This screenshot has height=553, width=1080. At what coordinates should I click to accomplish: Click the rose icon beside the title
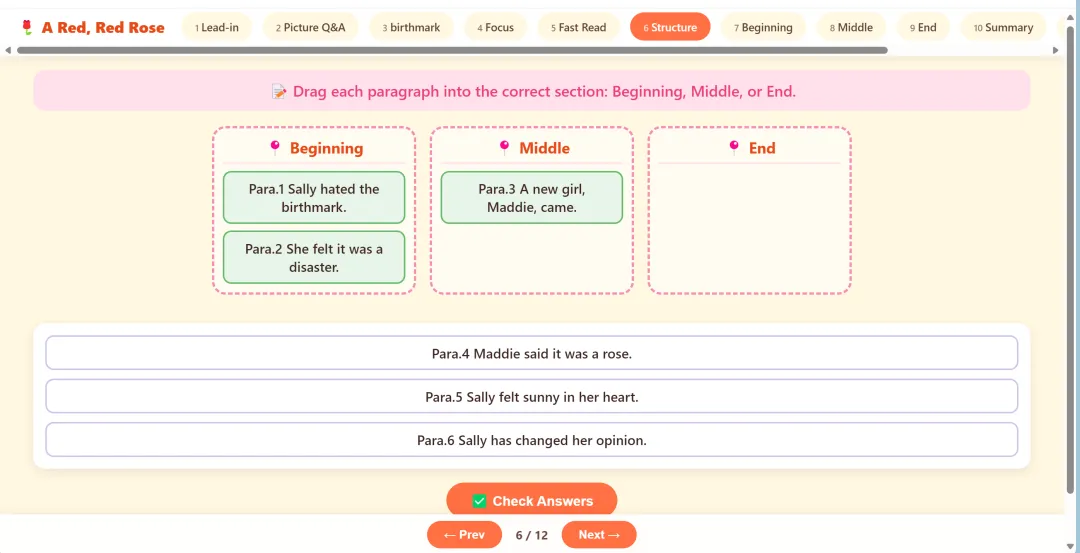coord(27,28)
